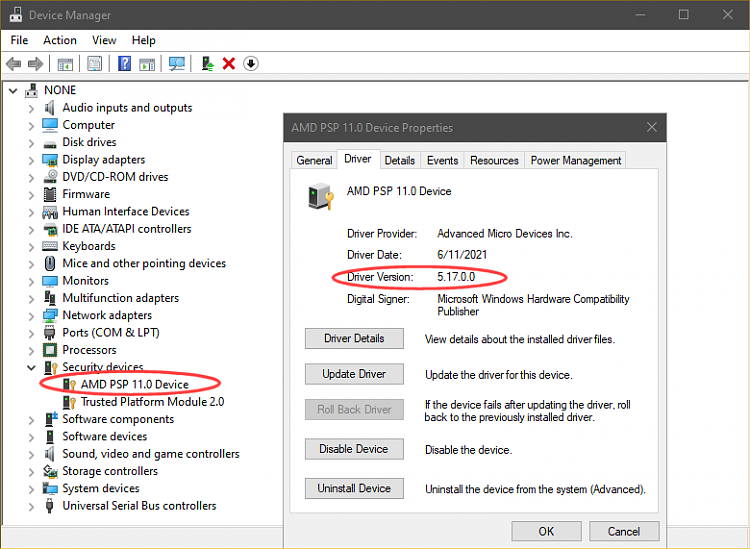Expand the Software components category

(32, 420)
